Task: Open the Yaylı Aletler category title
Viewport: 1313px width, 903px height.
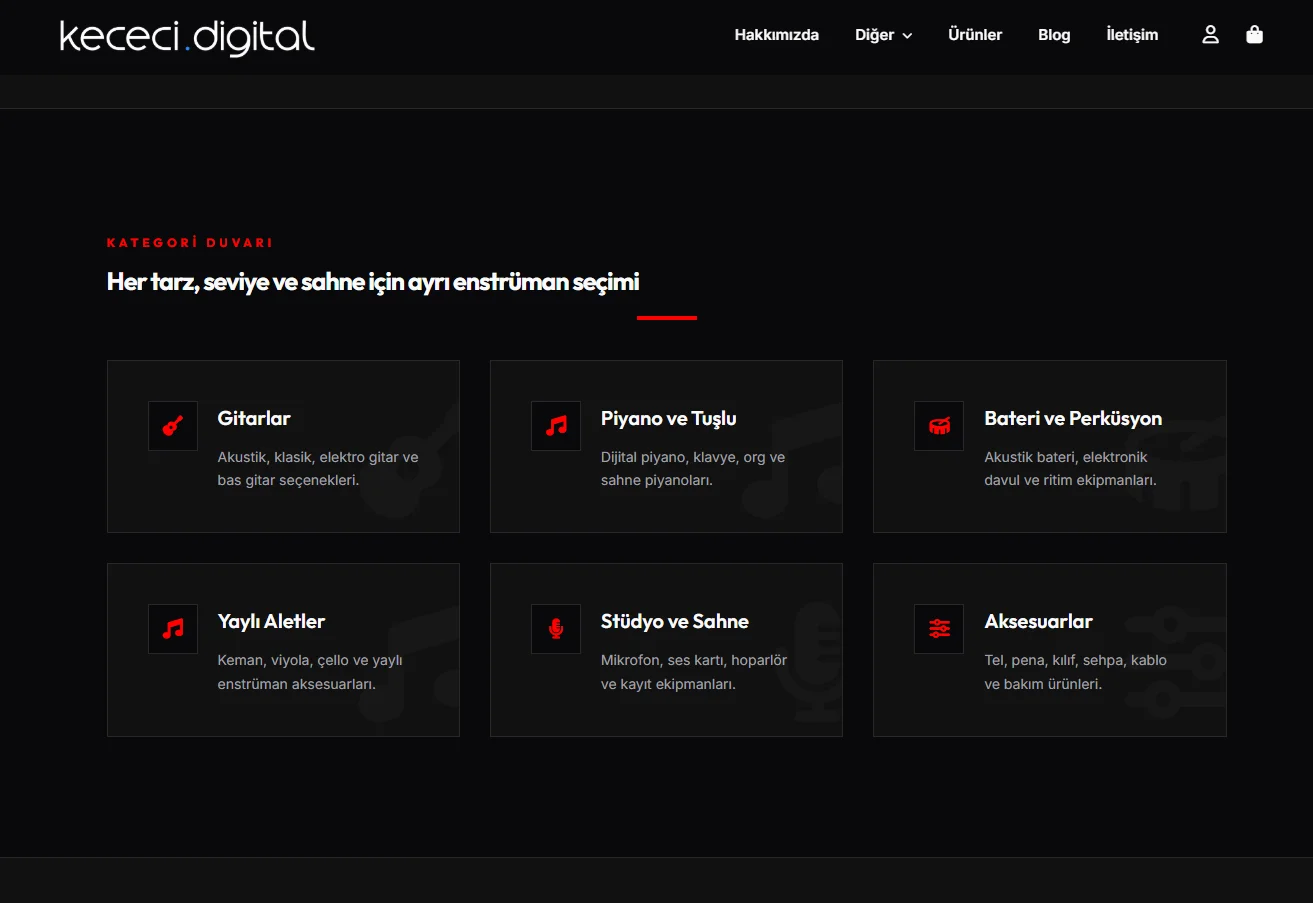Action: click(271, 621)
